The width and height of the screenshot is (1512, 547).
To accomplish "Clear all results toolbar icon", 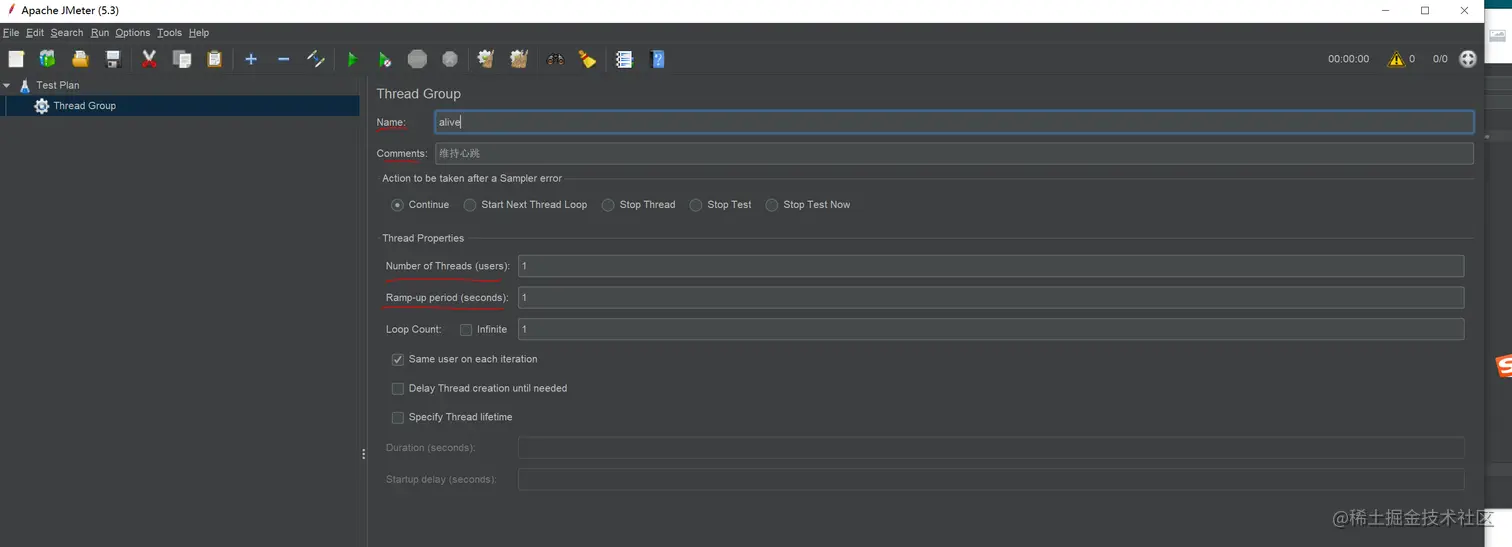I will (x=518, y=59).
